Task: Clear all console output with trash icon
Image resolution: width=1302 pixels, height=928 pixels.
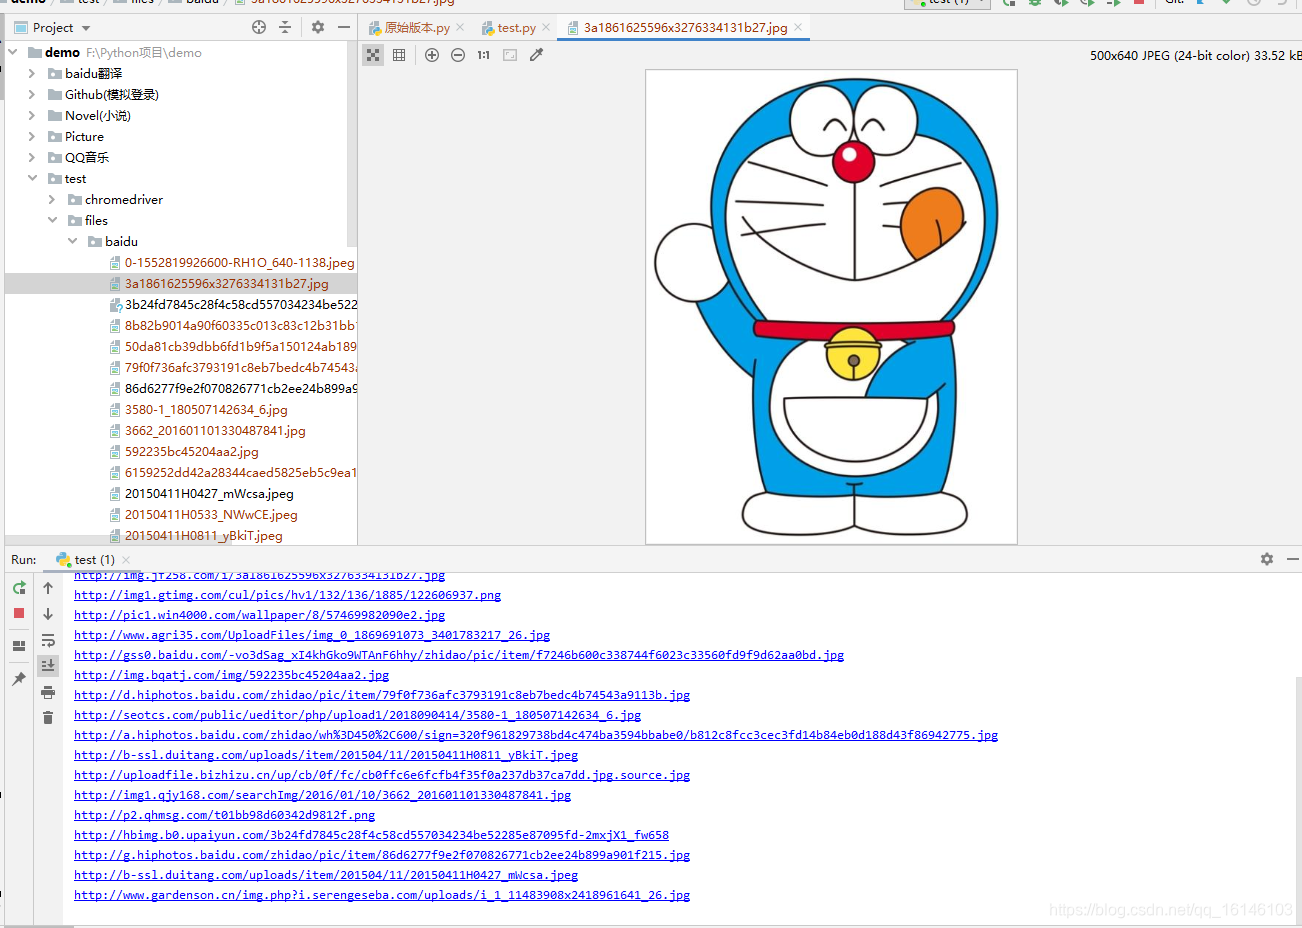Action: (48, 718)
